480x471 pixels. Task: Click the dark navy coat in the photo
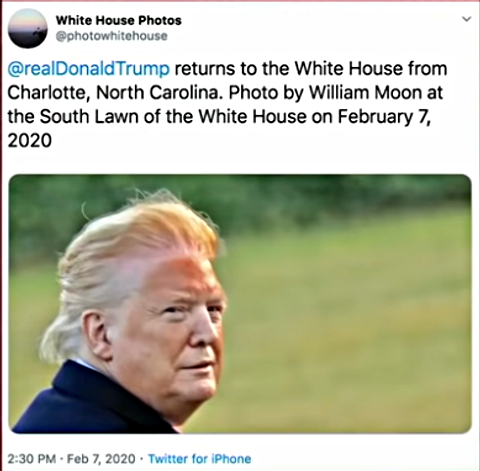coord(93,400)
